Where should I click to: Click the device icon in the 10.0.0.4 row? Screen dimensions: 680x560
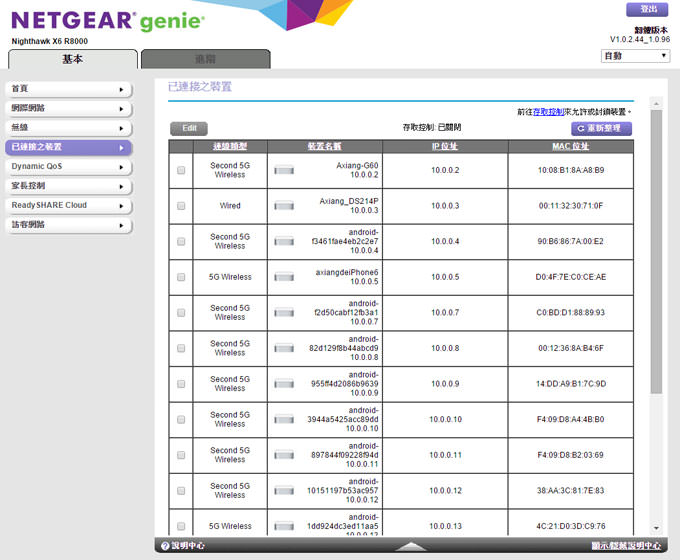tap(284, 242)
